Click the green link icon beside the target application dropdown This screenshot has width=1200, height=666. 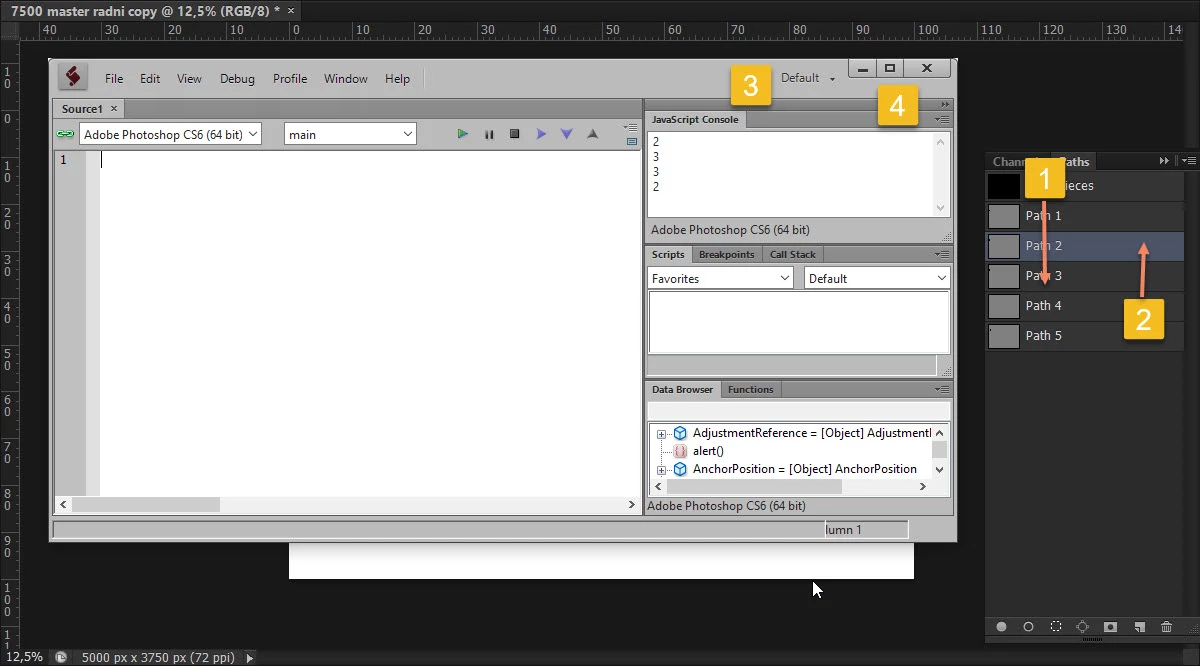(65, 134)
